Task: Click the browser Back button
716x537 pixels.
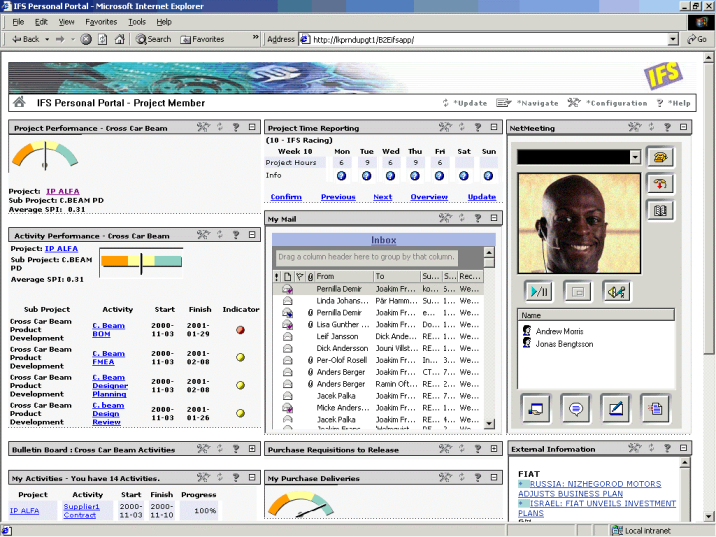Action: 26,39
